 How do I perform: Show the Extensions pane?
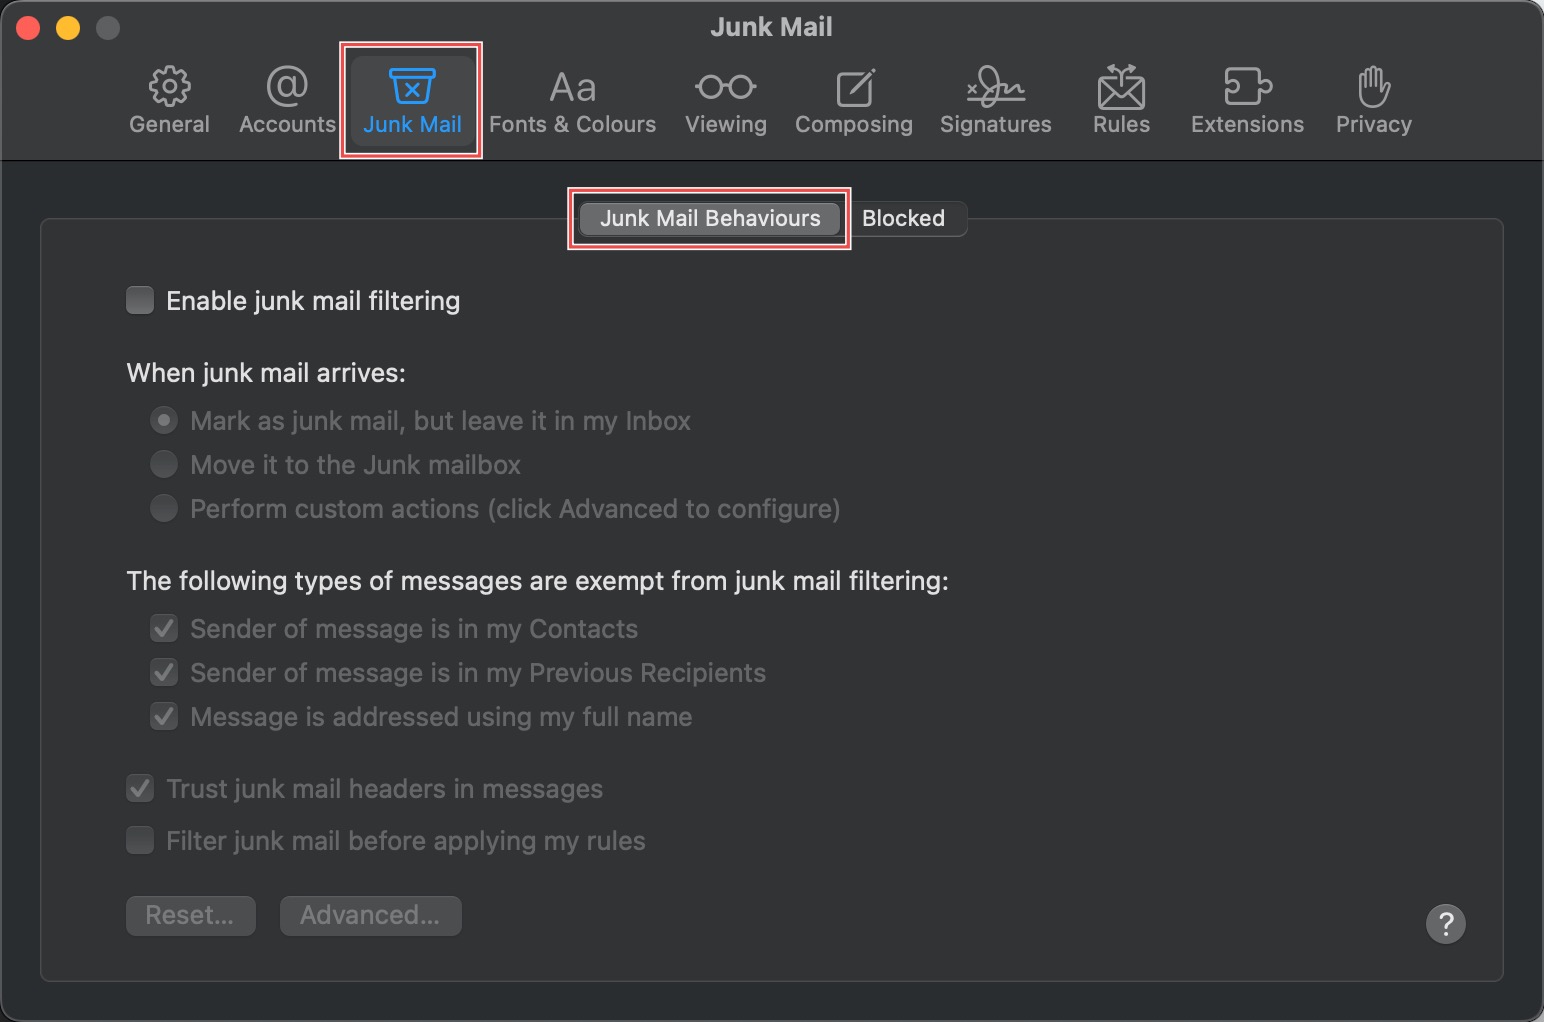(1247, 100)
